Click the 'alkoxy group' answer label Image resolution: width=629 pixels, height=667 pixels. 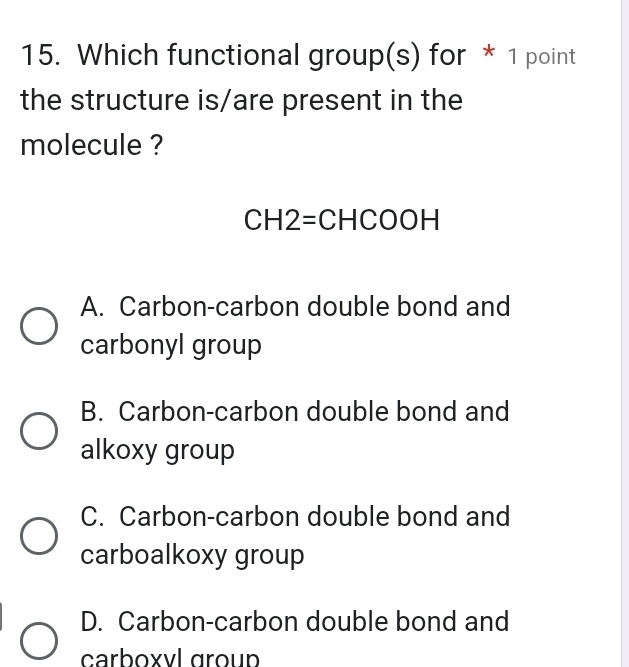[x=158, y=451]
